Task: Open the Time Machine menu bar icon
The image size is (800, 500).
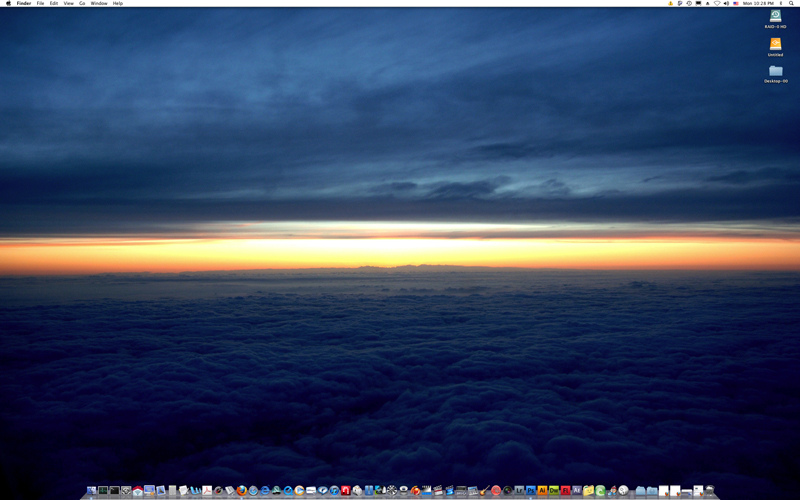Action: [x=689, y=3]
